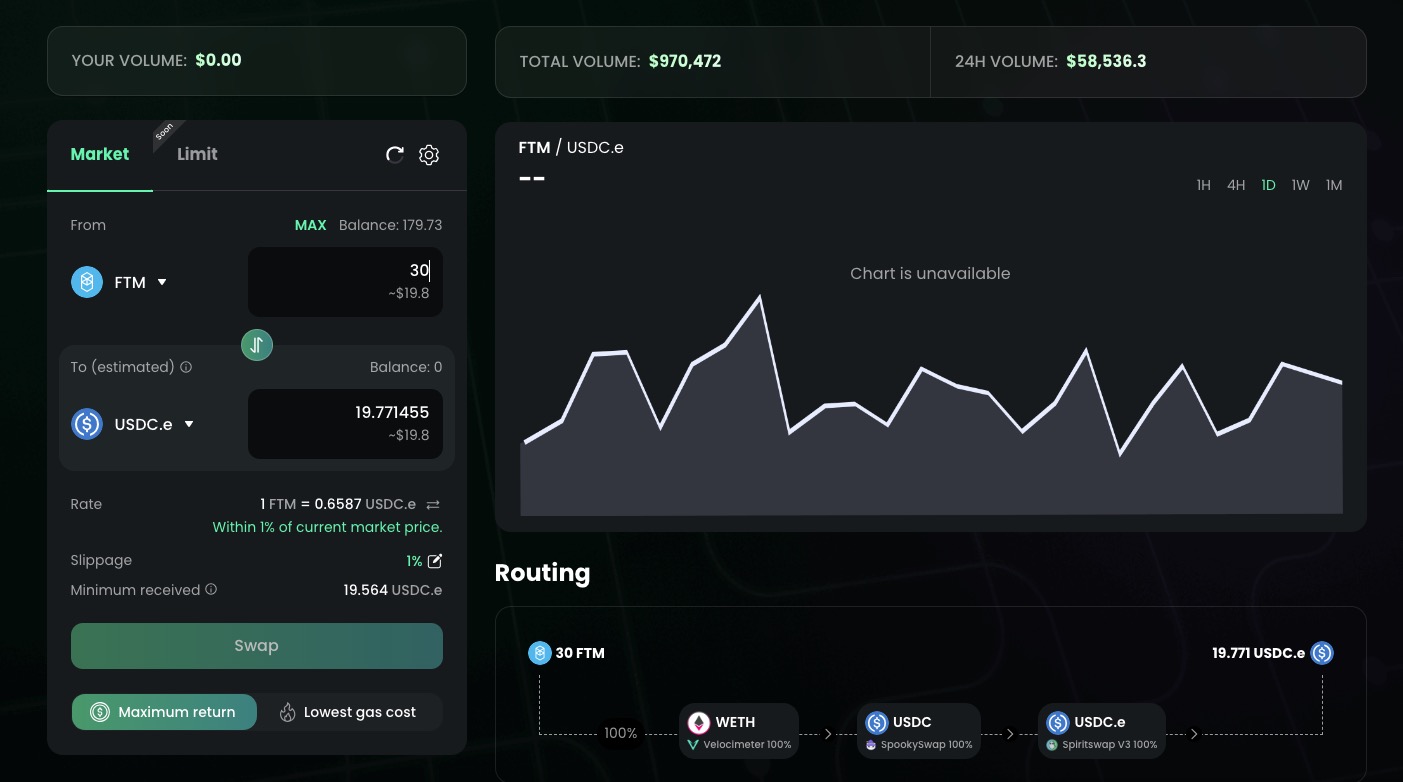This screenshot has width=1403, height=782.
Task: Switch to the Limit tab
Action: (197, 154)
